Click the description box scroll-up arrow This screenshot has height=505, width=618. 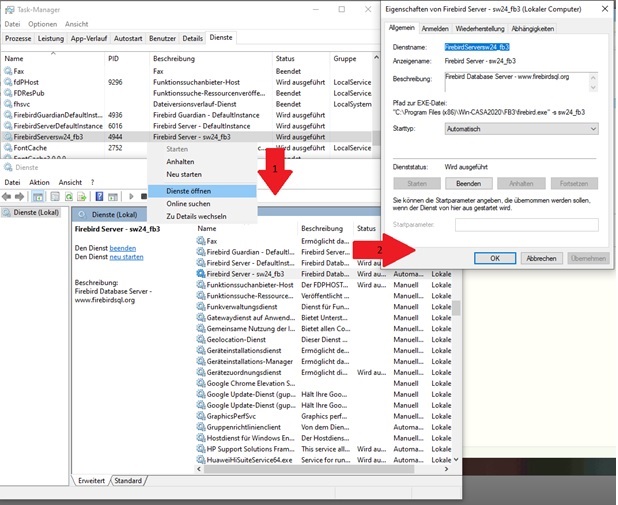(x=594, y=77)
